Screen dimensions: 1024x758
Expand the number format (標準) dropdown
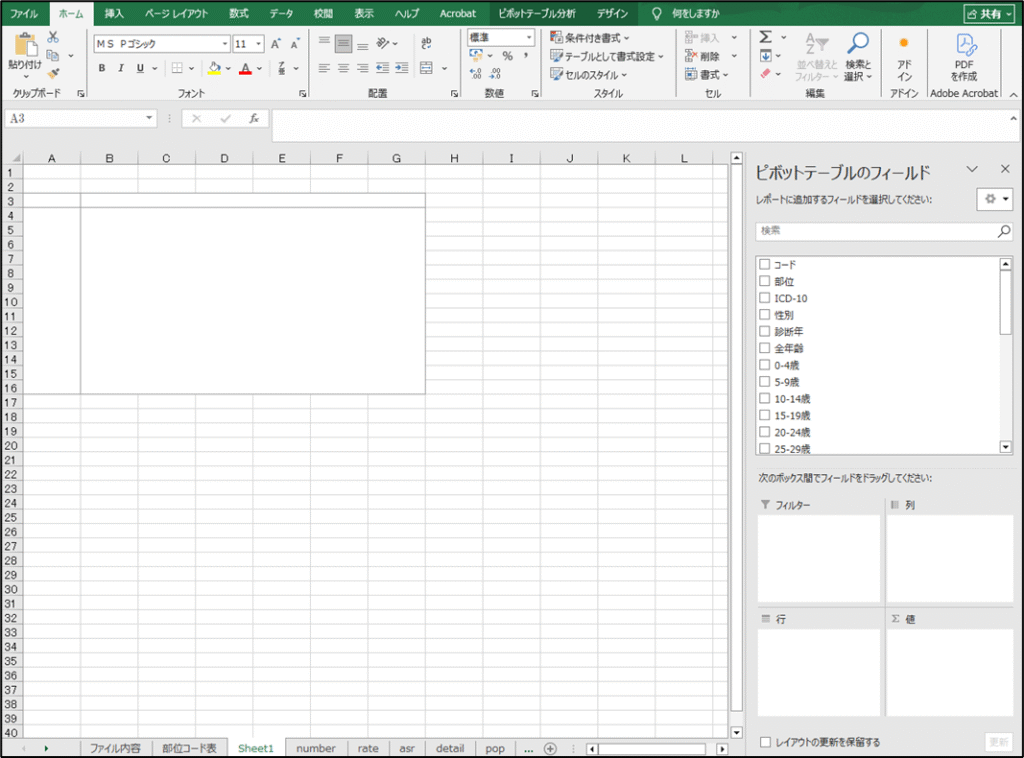530,38
